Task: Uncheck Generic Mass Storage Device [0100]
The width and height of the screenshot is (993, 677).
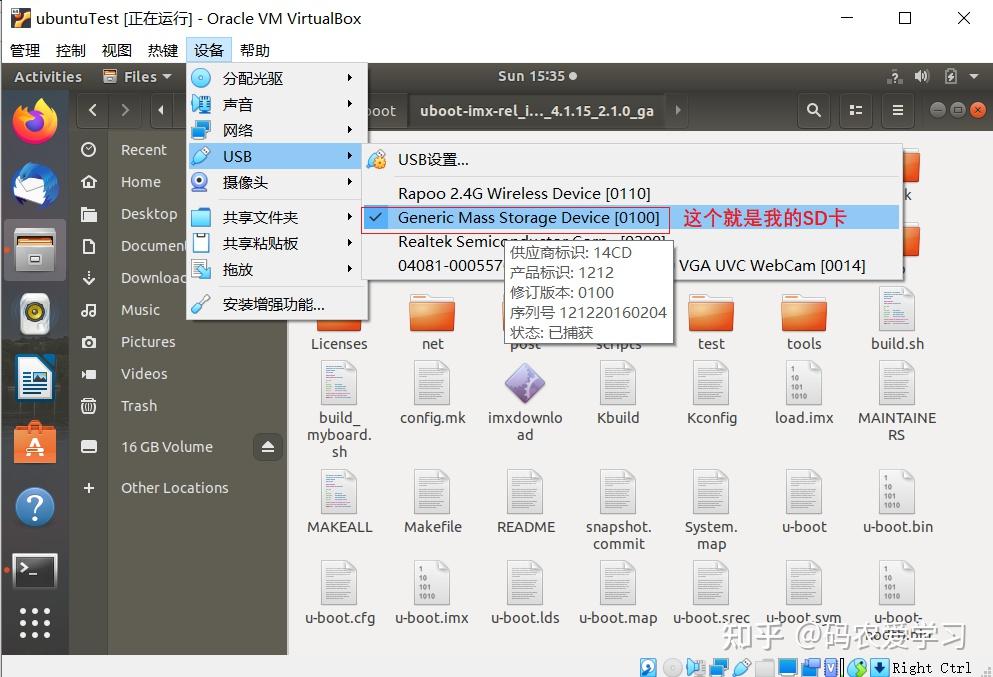Action: coord(527,217)
